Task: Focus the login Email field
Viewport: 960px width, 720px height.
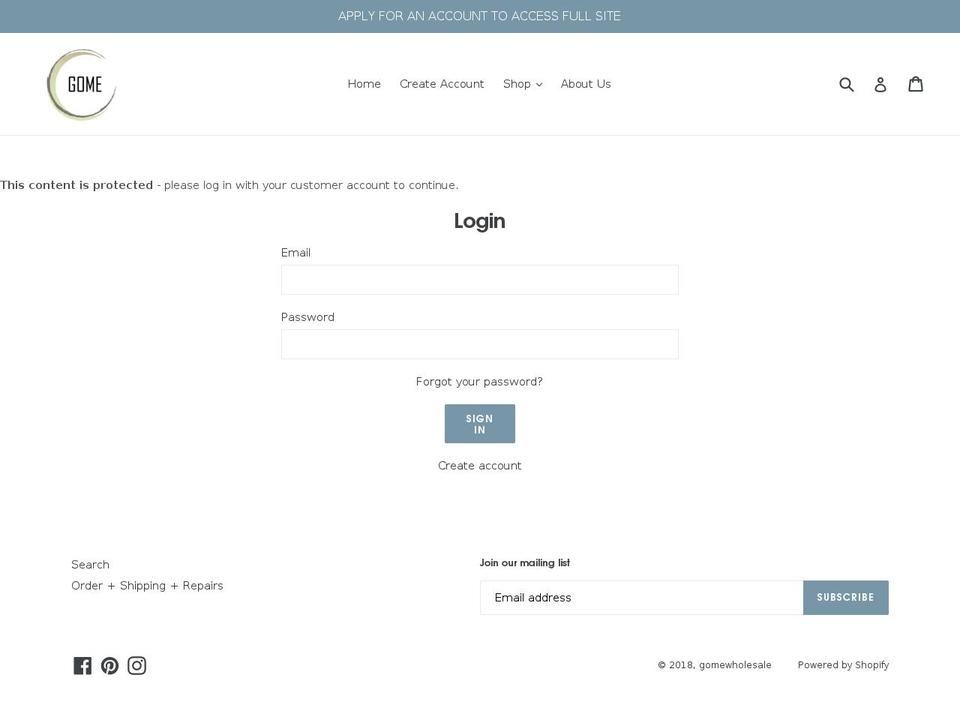Action: [x=479, y=280]
